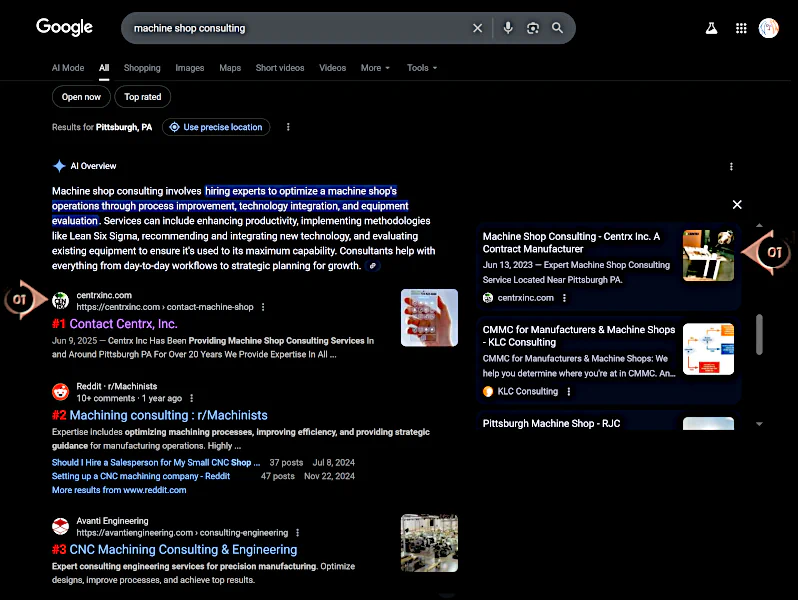This screenshot has width=798, height=600.
Task: Open Search Labs flask icon
Action: [x=712, y=28]
